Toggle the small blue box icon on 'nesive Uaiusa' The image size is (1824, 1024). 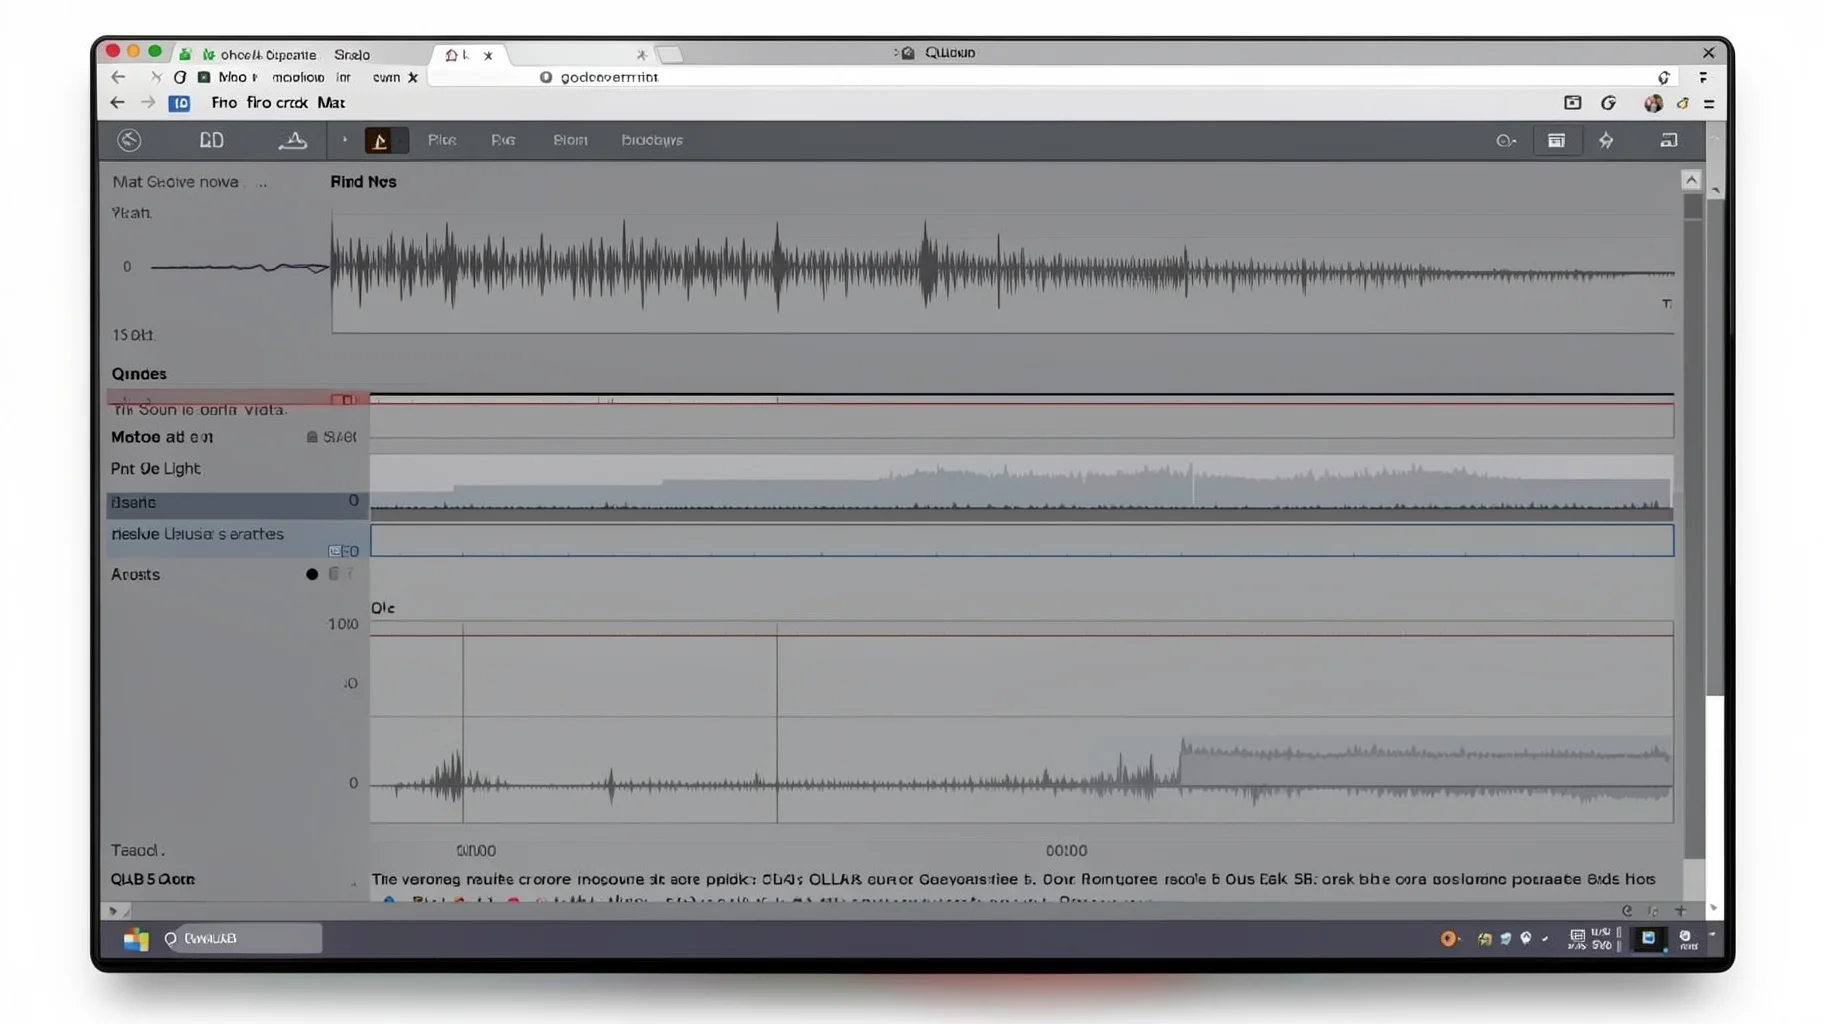click(336, 551)
